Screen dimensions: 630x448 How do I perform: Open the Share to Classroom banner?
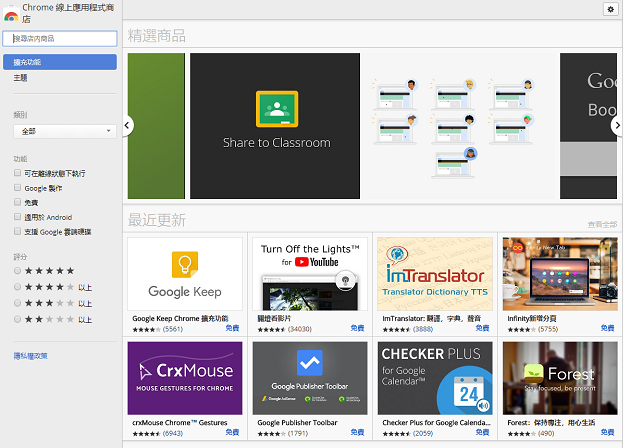coord(275,125)
